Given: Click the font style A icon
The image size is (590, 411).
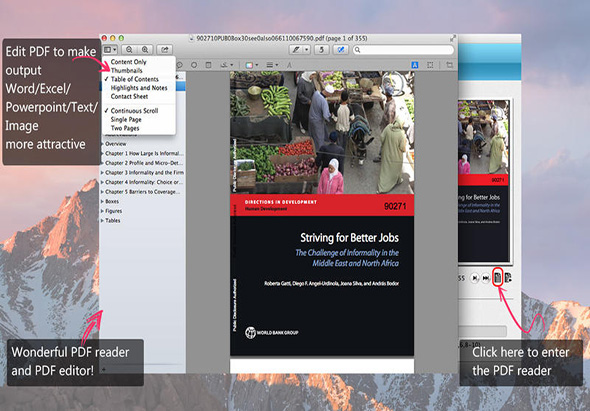Looking at the screenshot, I should click(x=289, y=65).
